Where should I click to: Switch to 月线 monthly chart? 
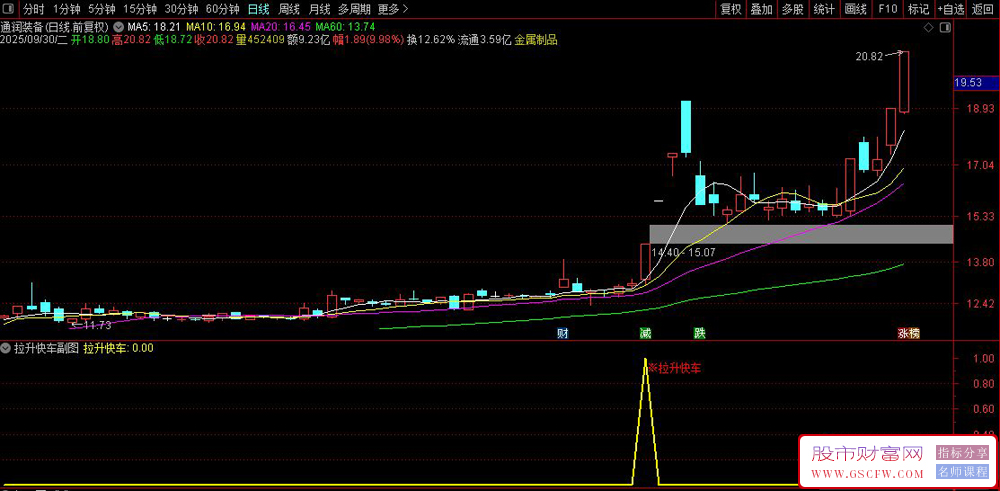tap(319, 9)
